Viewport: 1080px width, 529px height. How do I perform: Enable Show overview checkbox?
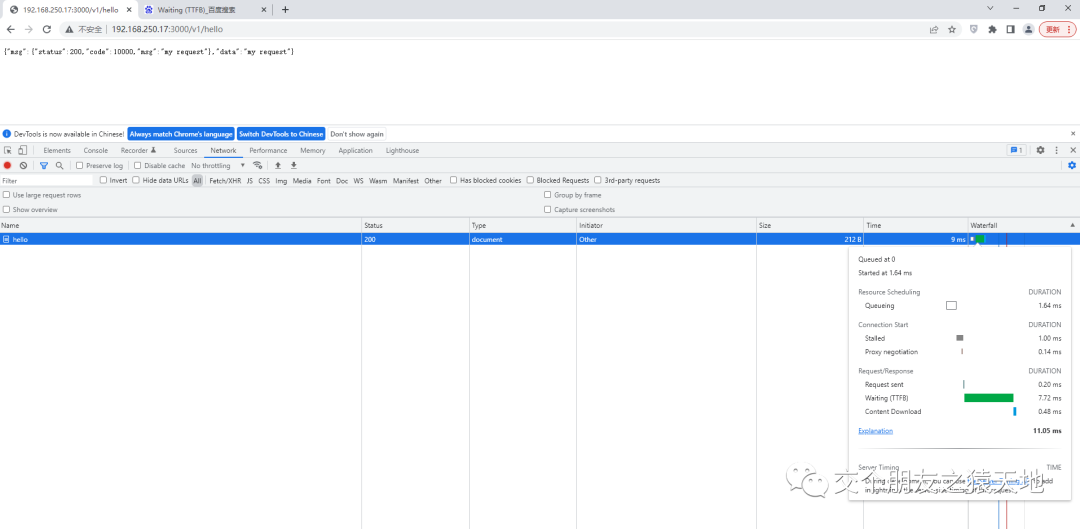pyautogui.click(x=6, y=209)
